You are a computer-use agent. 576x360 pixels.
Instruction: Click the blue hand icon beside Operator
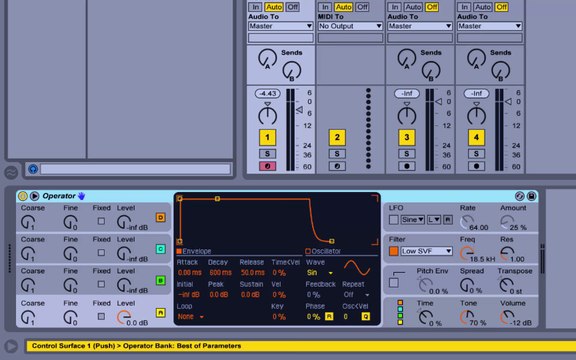(x=82, y=196)
